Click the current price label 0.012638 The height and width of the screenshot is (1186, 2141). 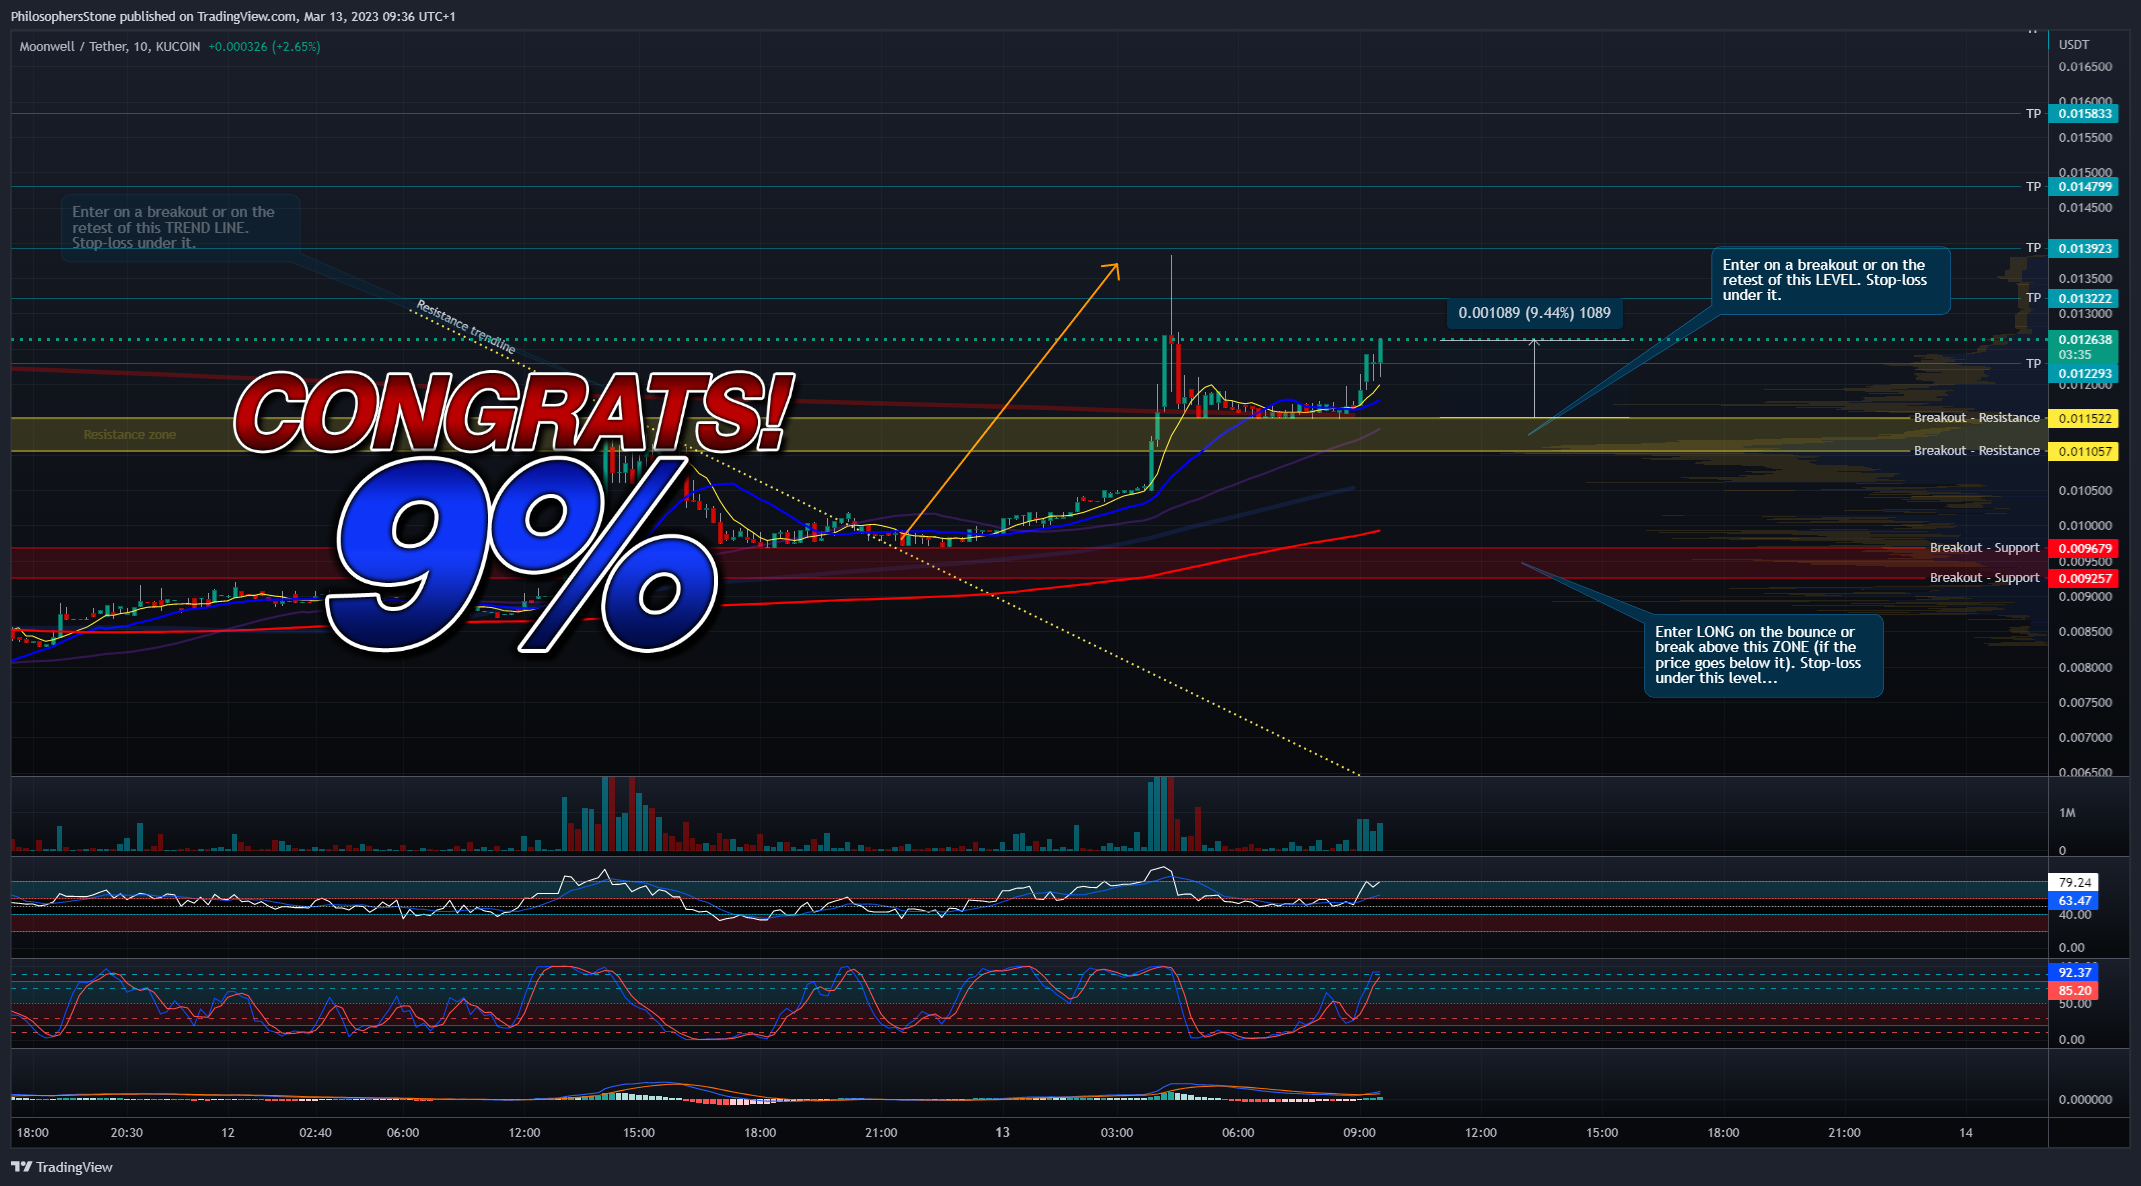[2085, 340]
